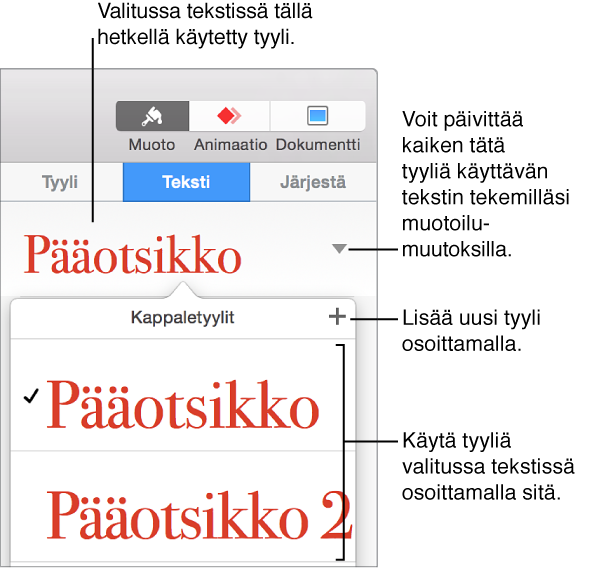
Task: Select the Teksti tab
Action: point(186,182)
